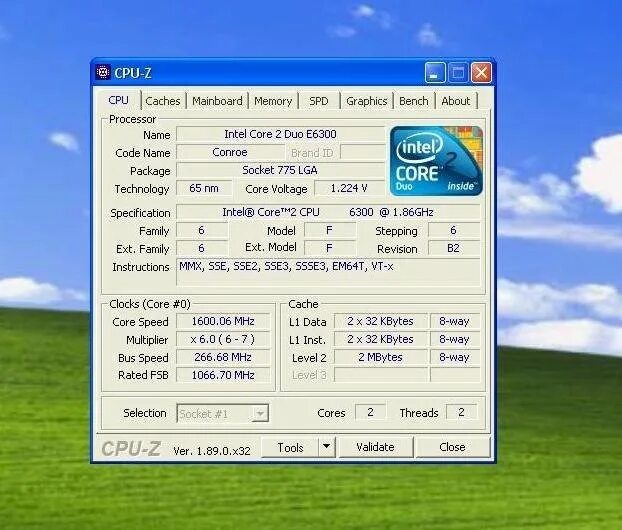Switch to the Bench tab
This screenshot has width=622, height=530.
click(414, 101)
